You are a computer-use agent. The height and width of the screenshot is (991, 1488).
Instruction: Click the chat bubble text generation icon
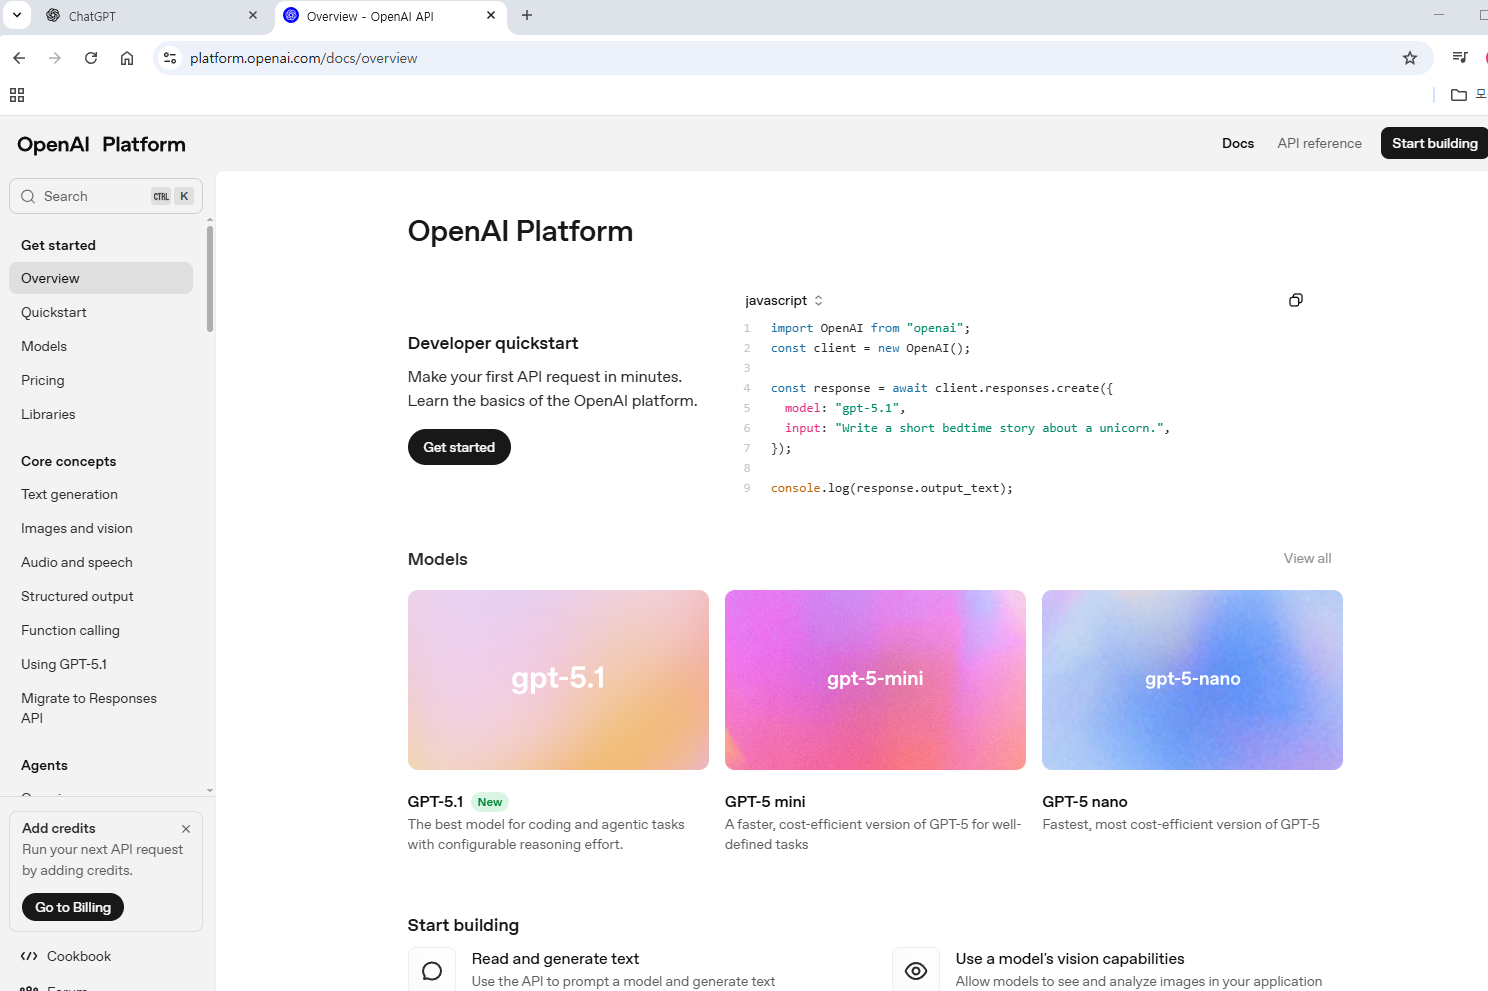[432, 971]
